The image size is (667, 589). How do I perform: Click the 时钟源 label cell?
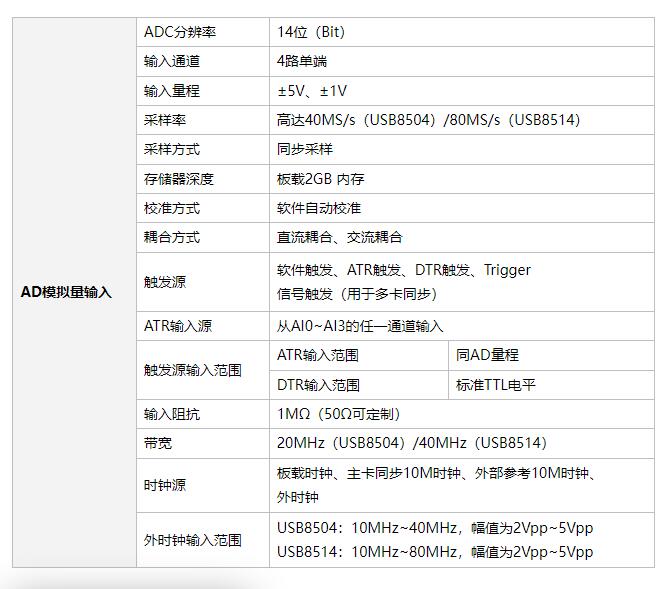[x=165, y=485]
